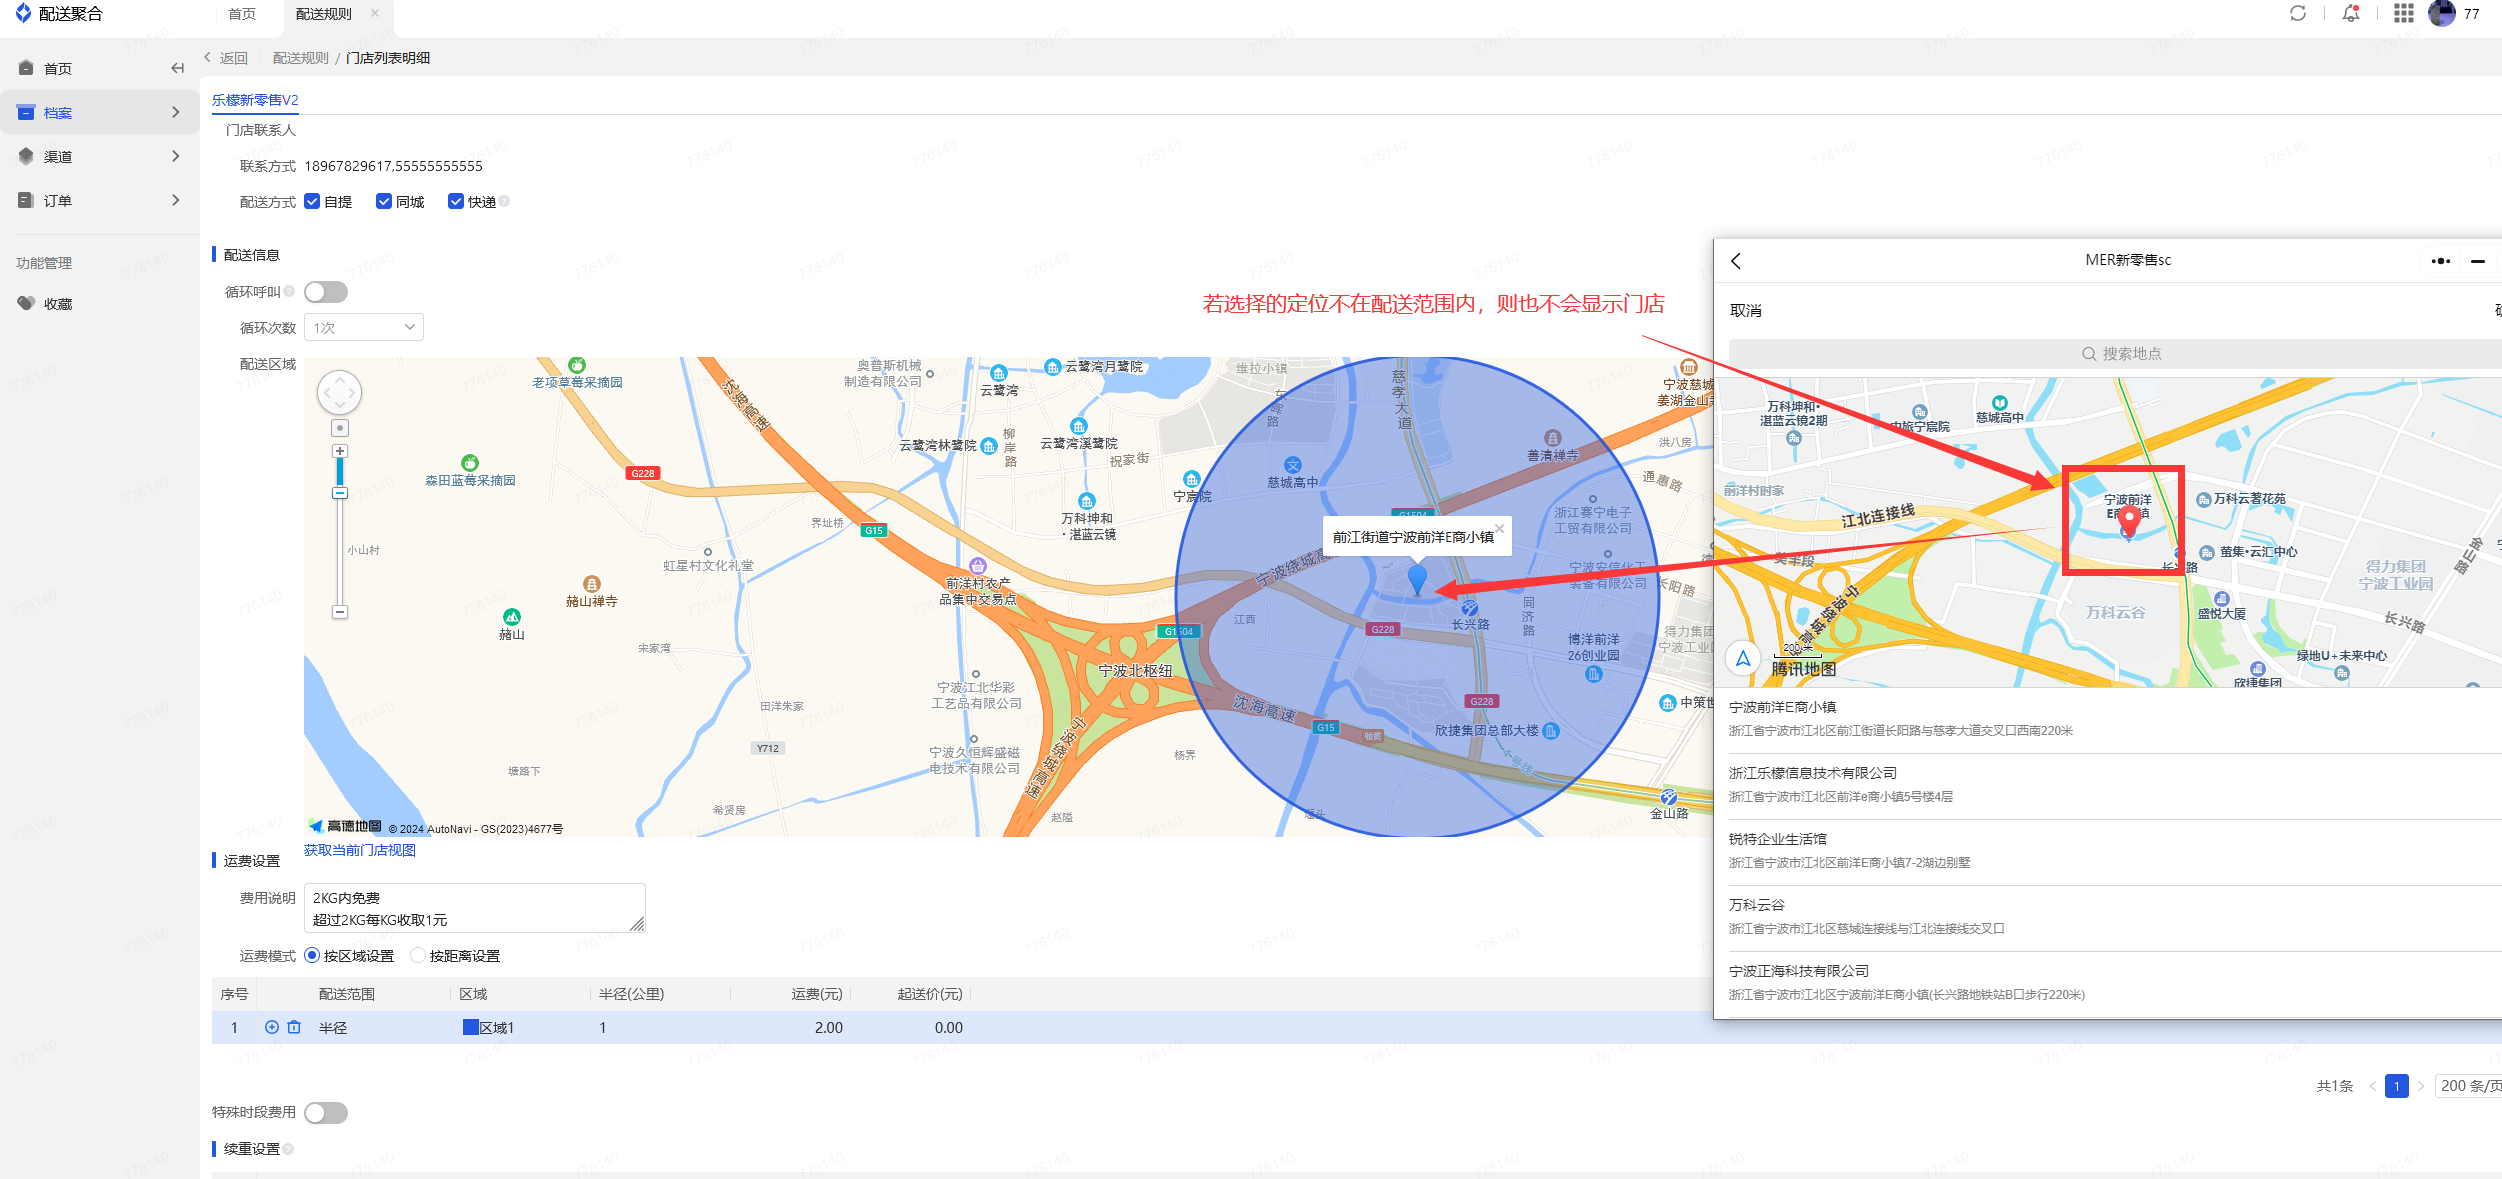Click back arrow in MER新零售sc panel
This screenshot has height=1179, width=2502.
coord(1736,260)
